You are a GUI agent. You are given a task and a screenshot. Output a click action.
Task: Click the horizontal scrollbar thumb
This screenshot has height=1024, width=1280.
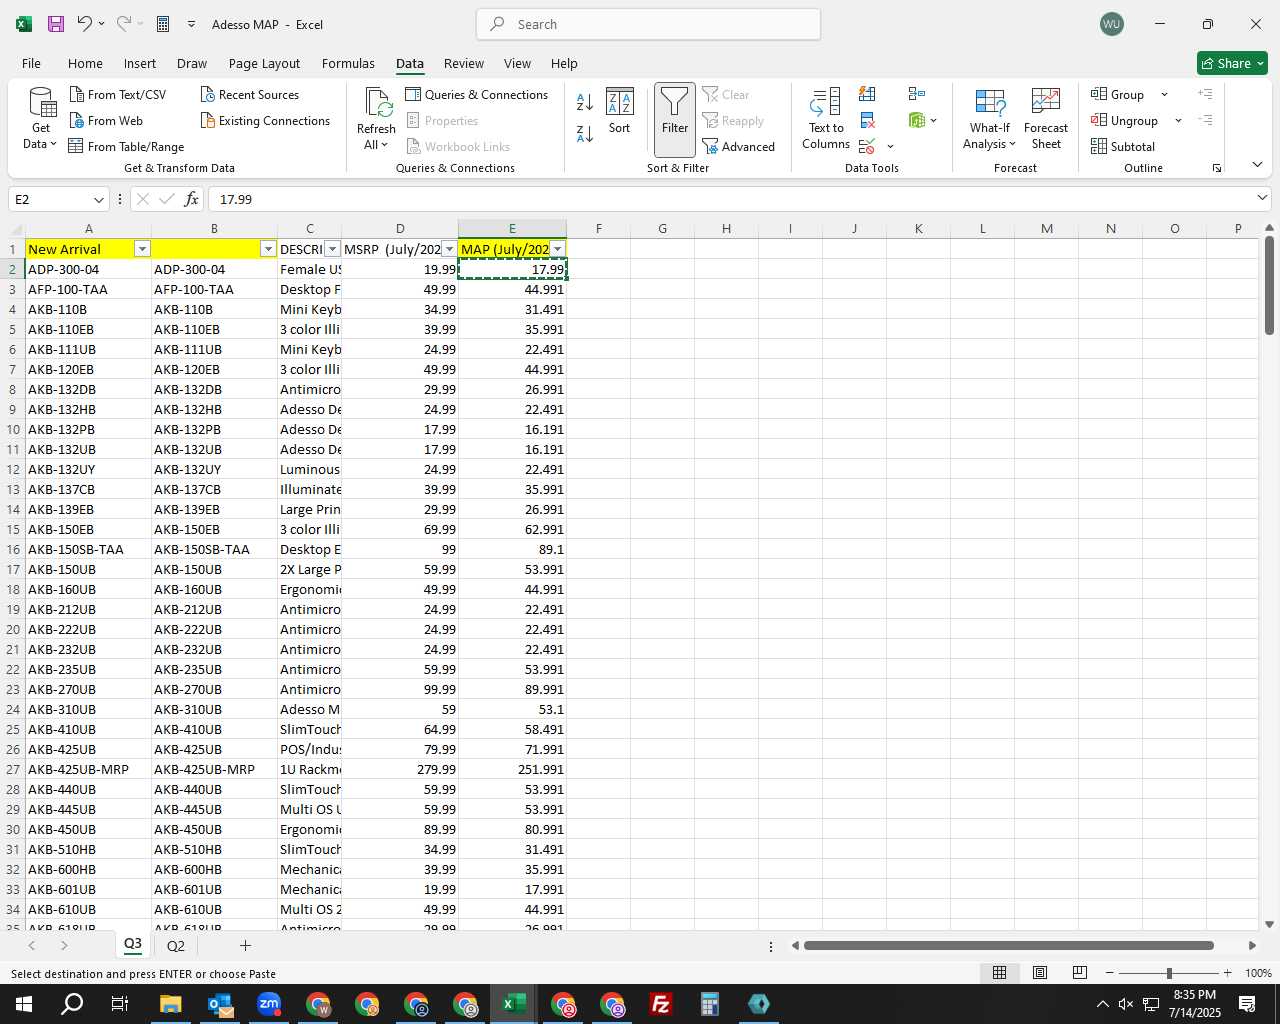[x=1008, y=945]
